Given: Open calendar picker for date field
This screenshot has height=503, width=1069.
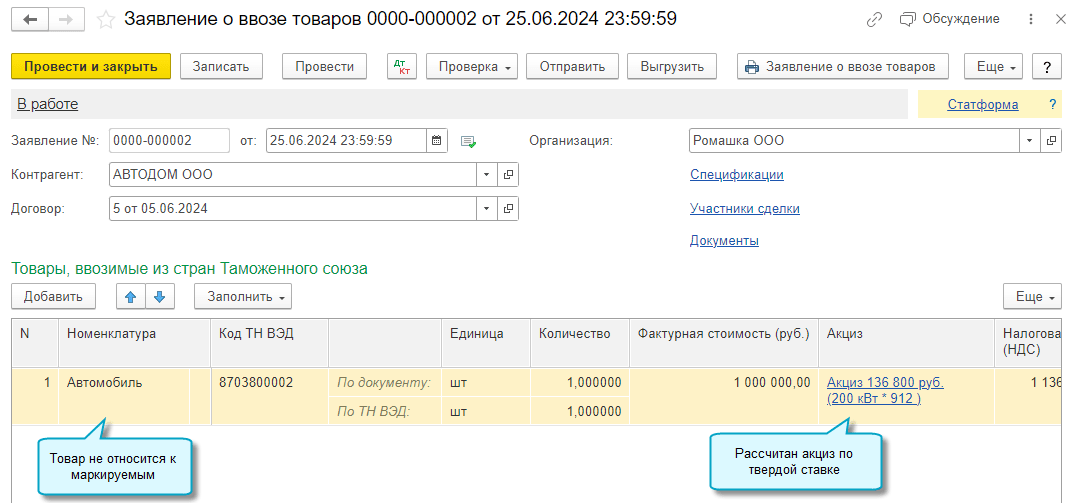Looking at the screenshot, I should (x=437, y=141).
